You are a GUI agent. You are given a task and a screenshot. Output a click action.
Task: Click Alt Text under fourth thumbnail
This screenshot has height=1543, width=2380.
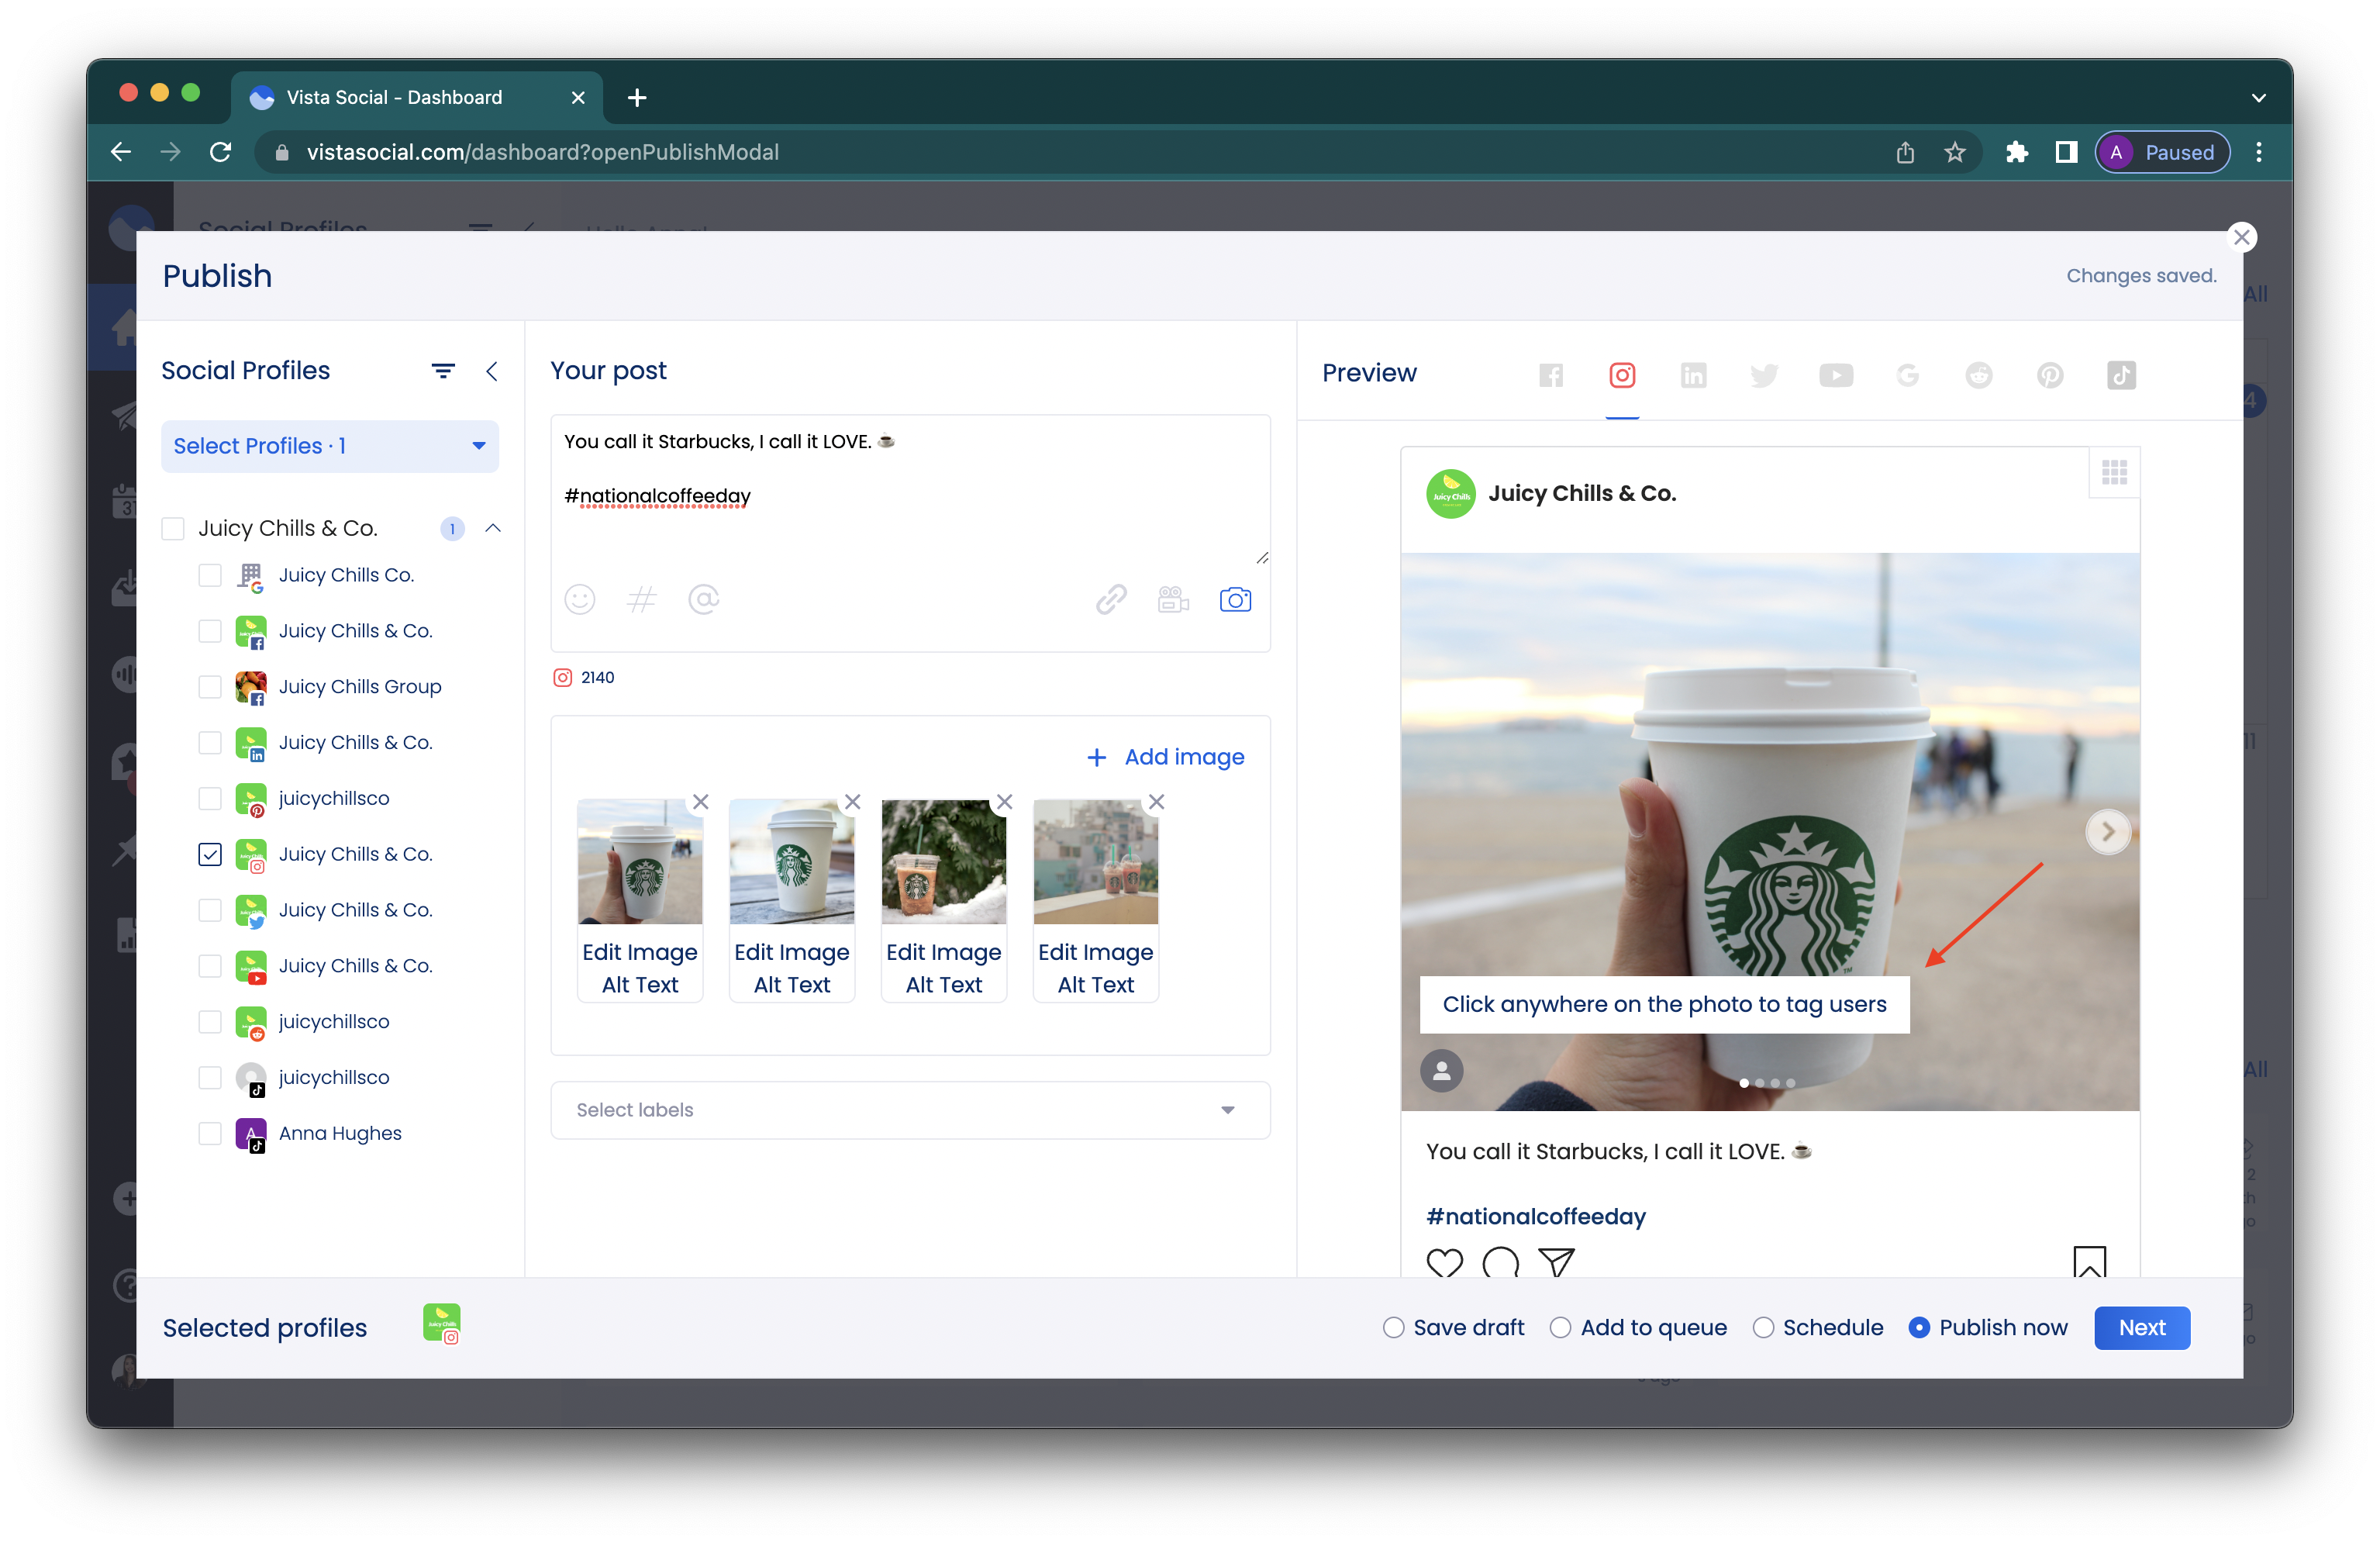coord(1096,985)
